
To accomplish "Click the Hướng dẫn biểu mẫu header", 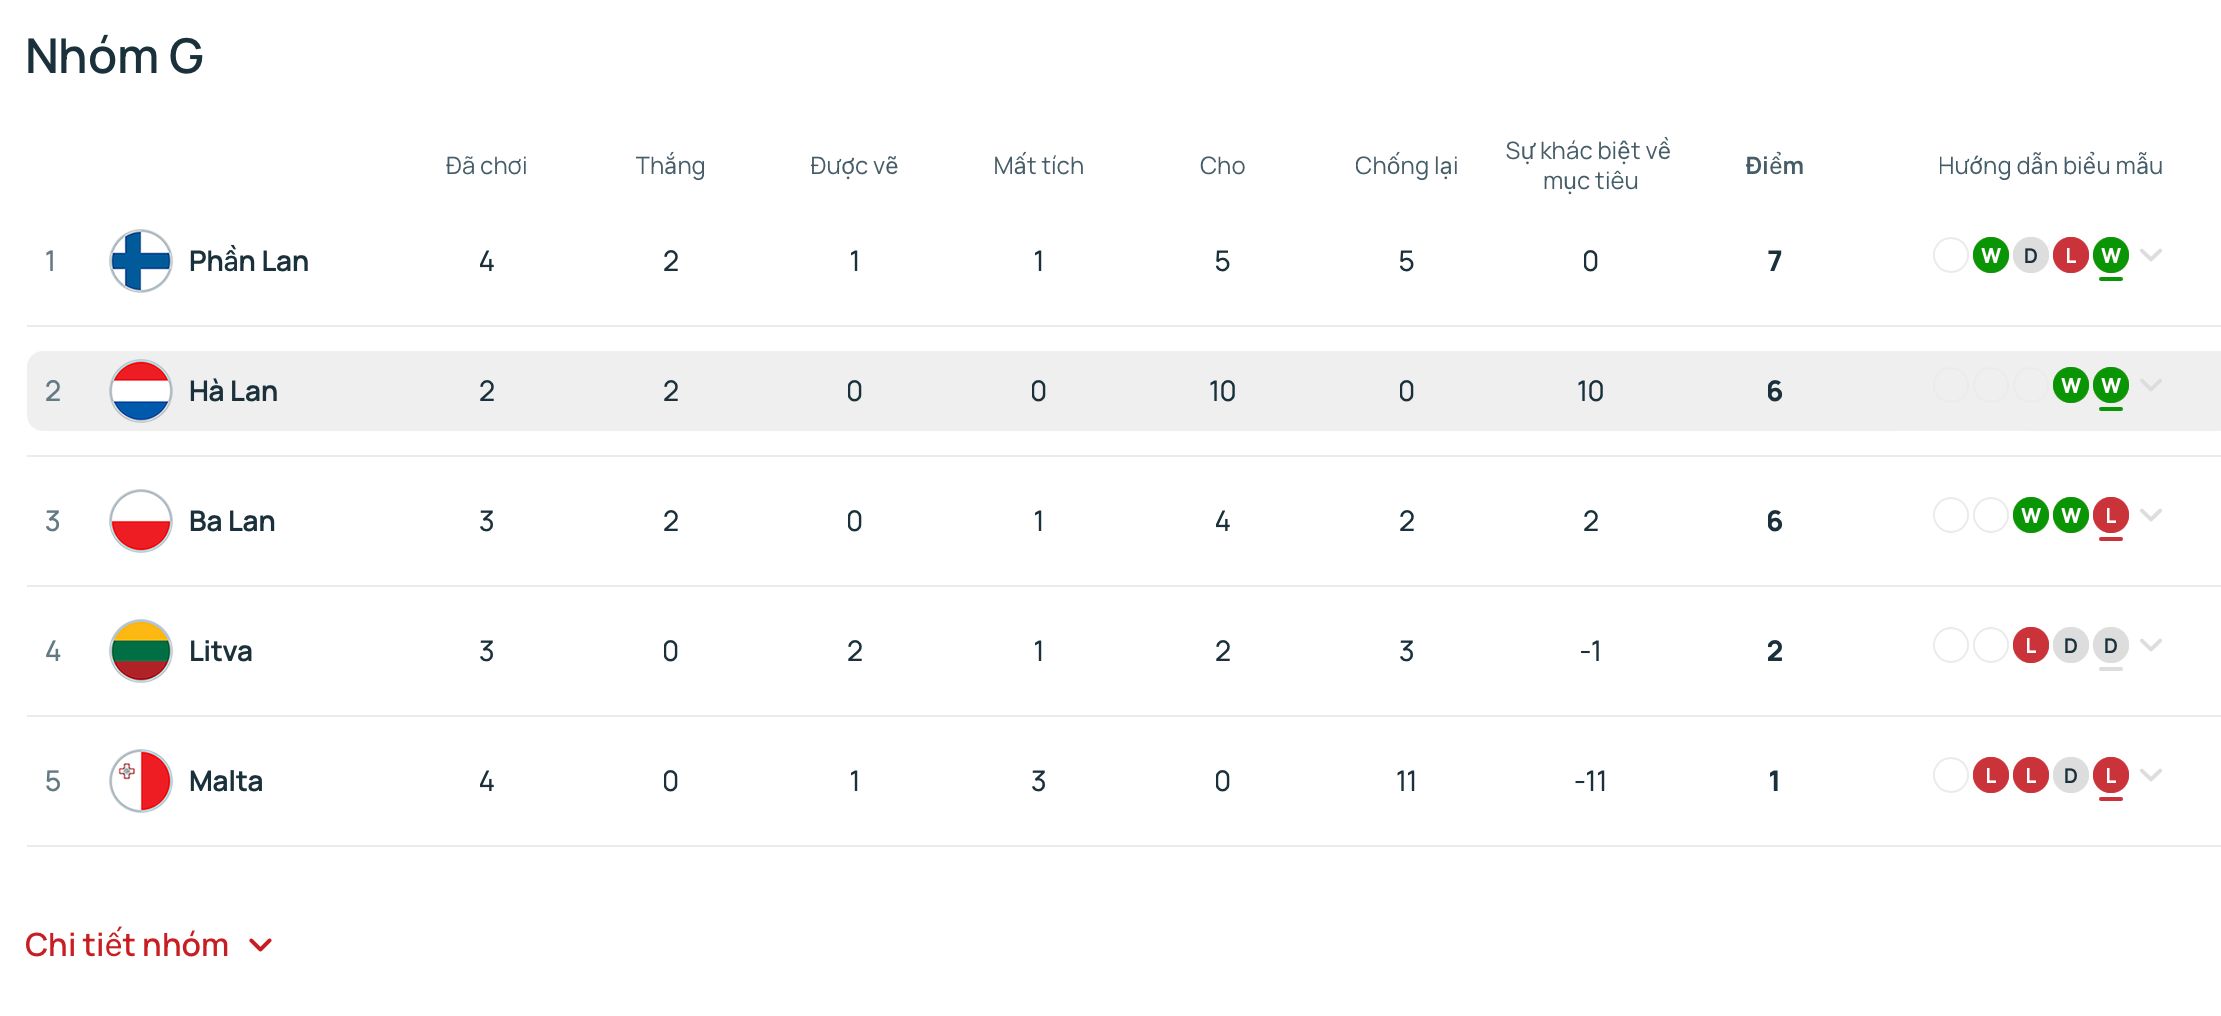I will point(2050,166).
